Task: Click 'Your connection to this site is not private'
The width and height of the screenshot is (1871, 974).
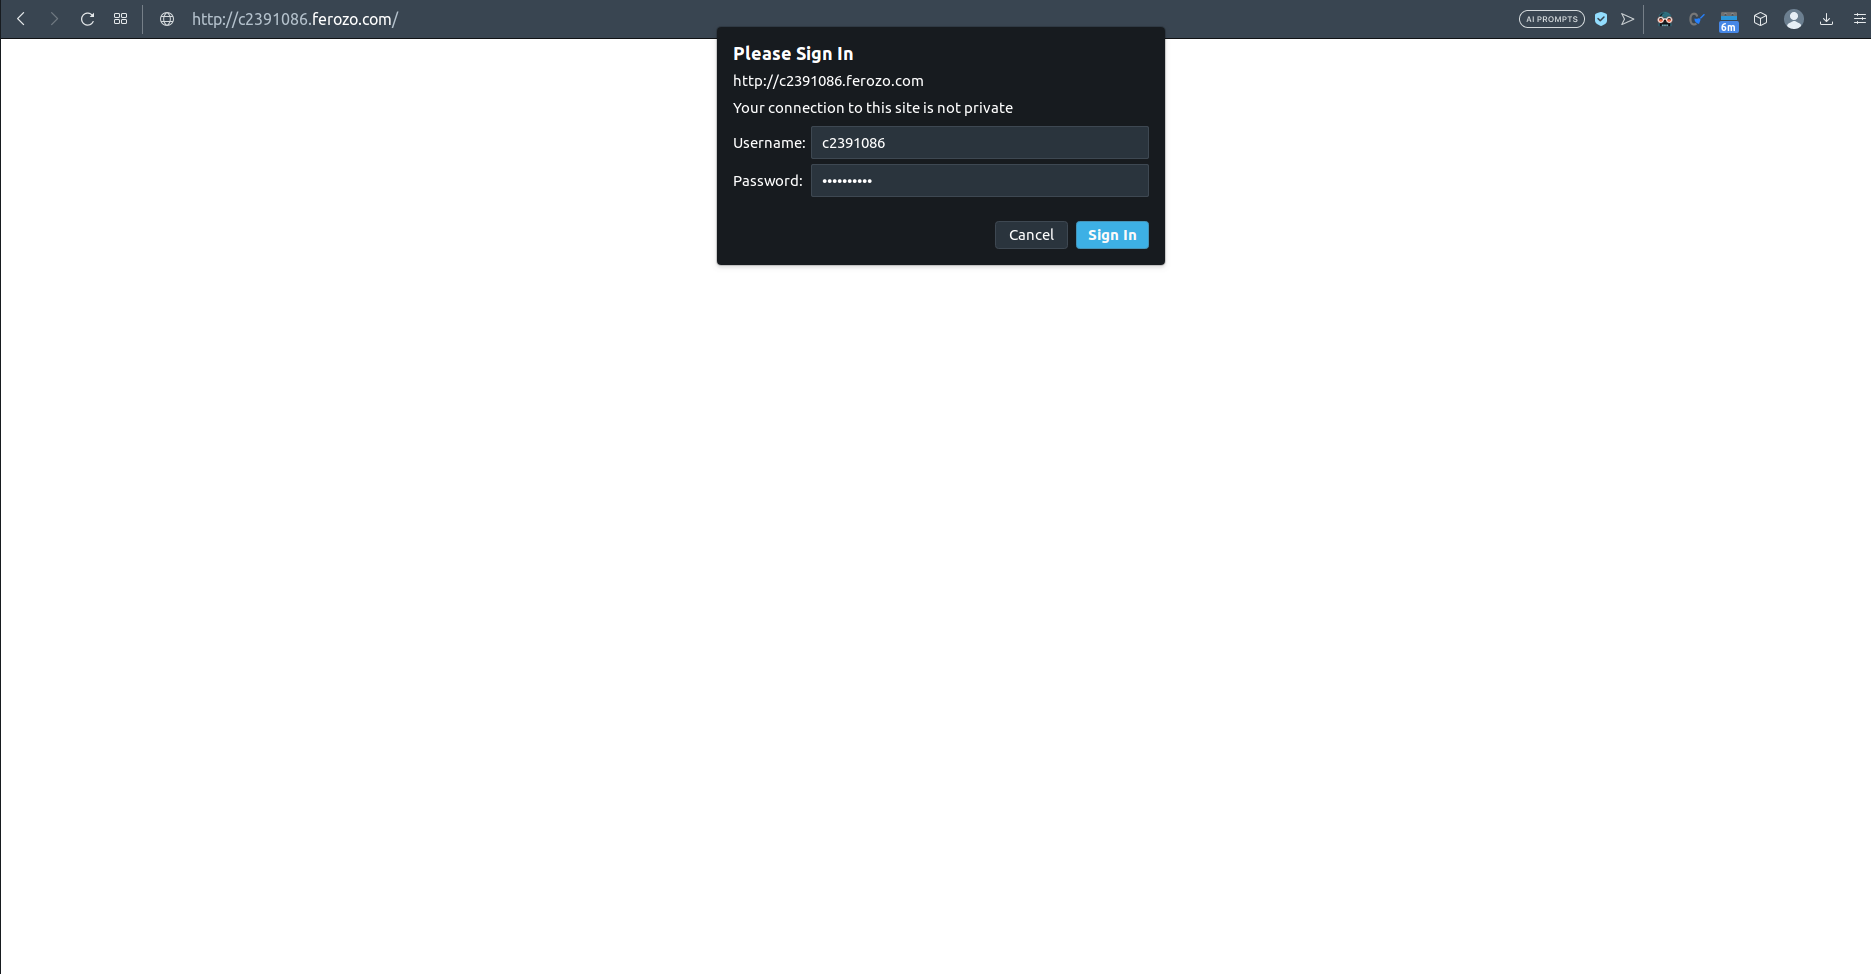Action: point(873,108)
